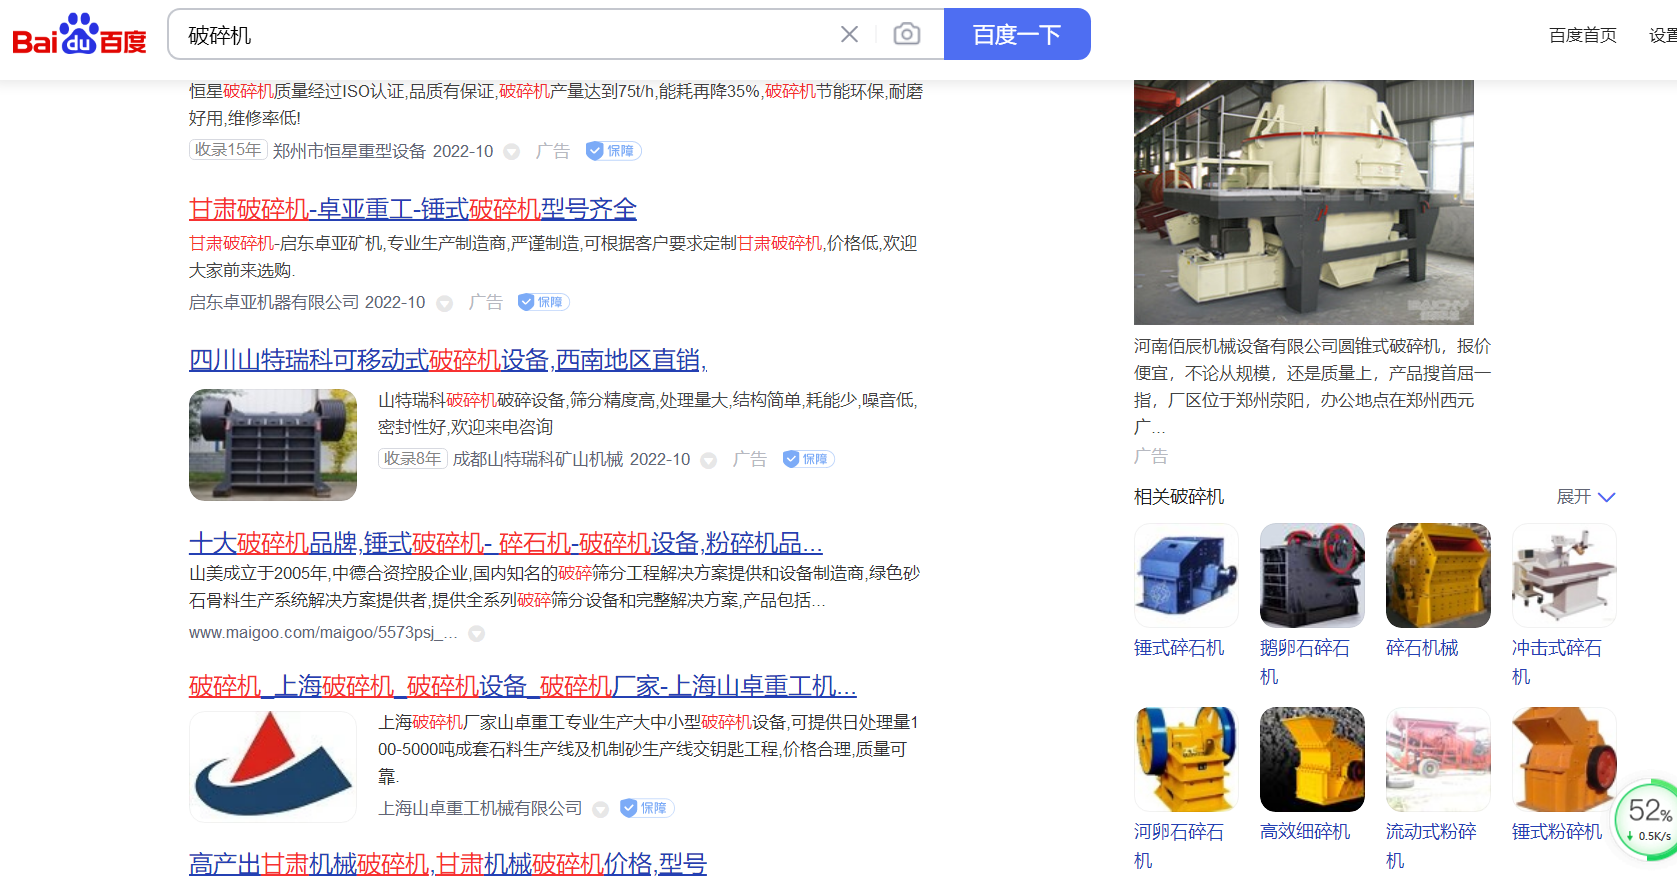This screenshot has height=890, width=1677.
Task: Click the 河卵石碎石机 thumbnail image
Action: (x=1186, y=759)
